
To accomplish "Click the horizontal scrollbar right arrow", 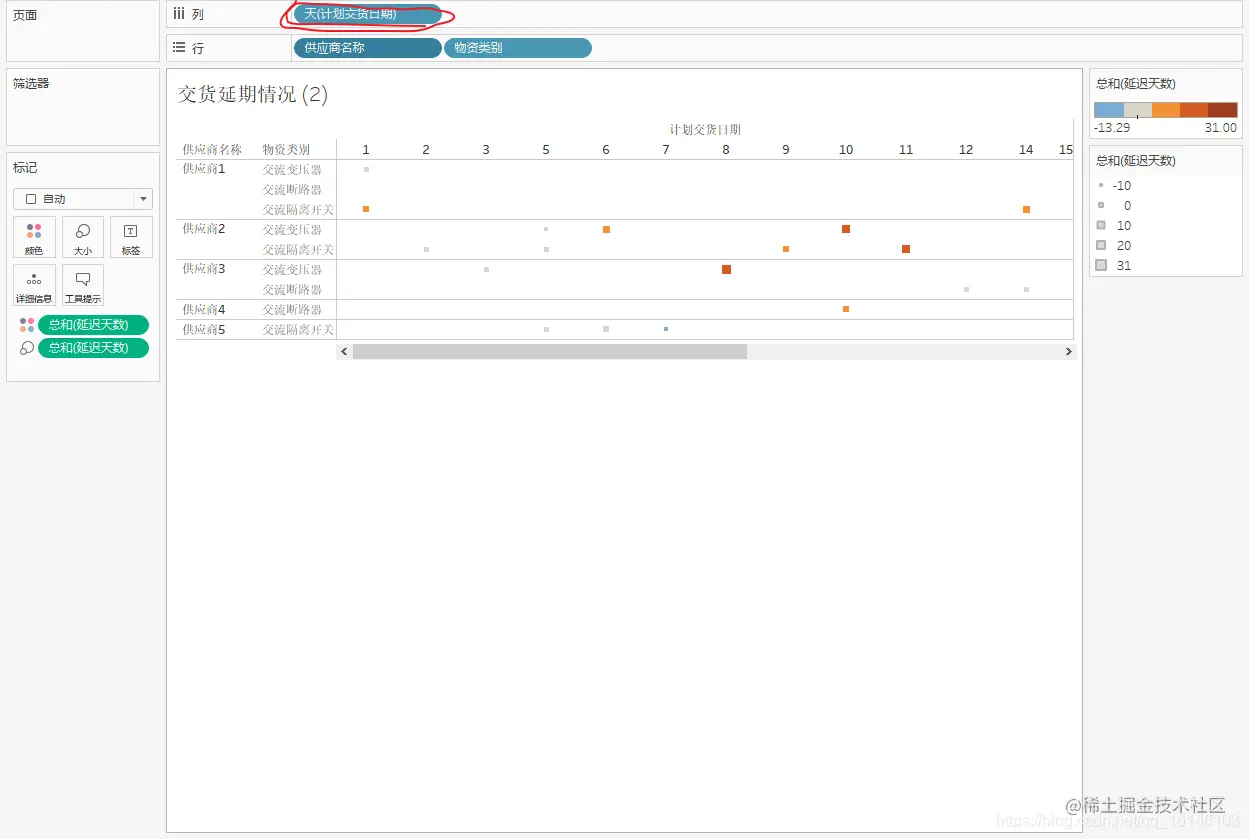I will (x=1068, y=352).
